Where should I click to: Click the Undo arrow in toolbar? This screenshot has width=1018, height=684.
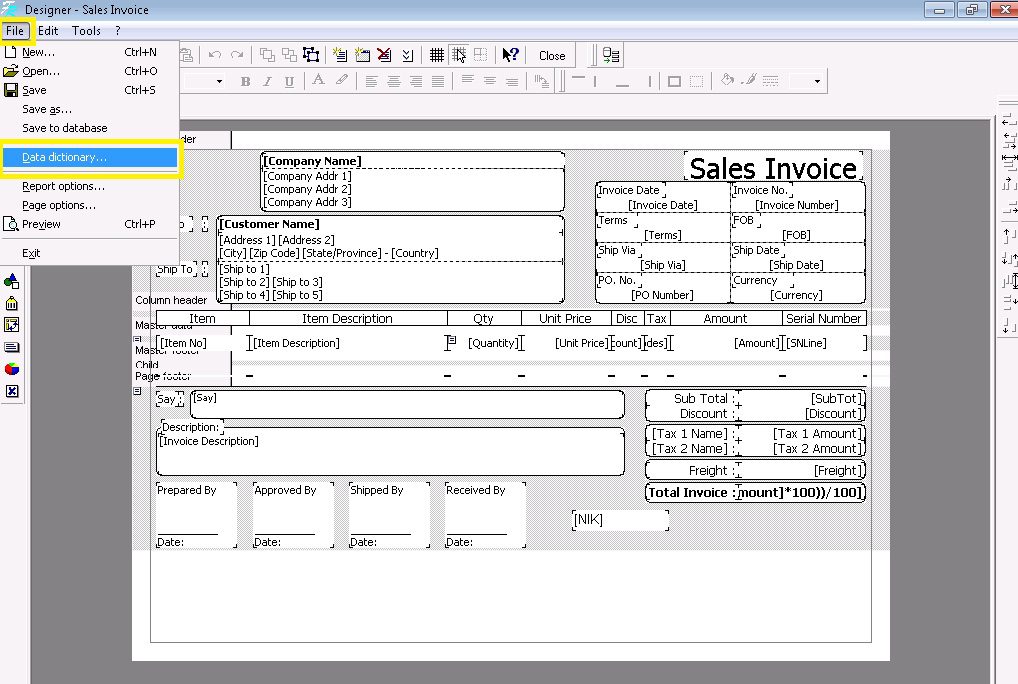tap(215, 55)
